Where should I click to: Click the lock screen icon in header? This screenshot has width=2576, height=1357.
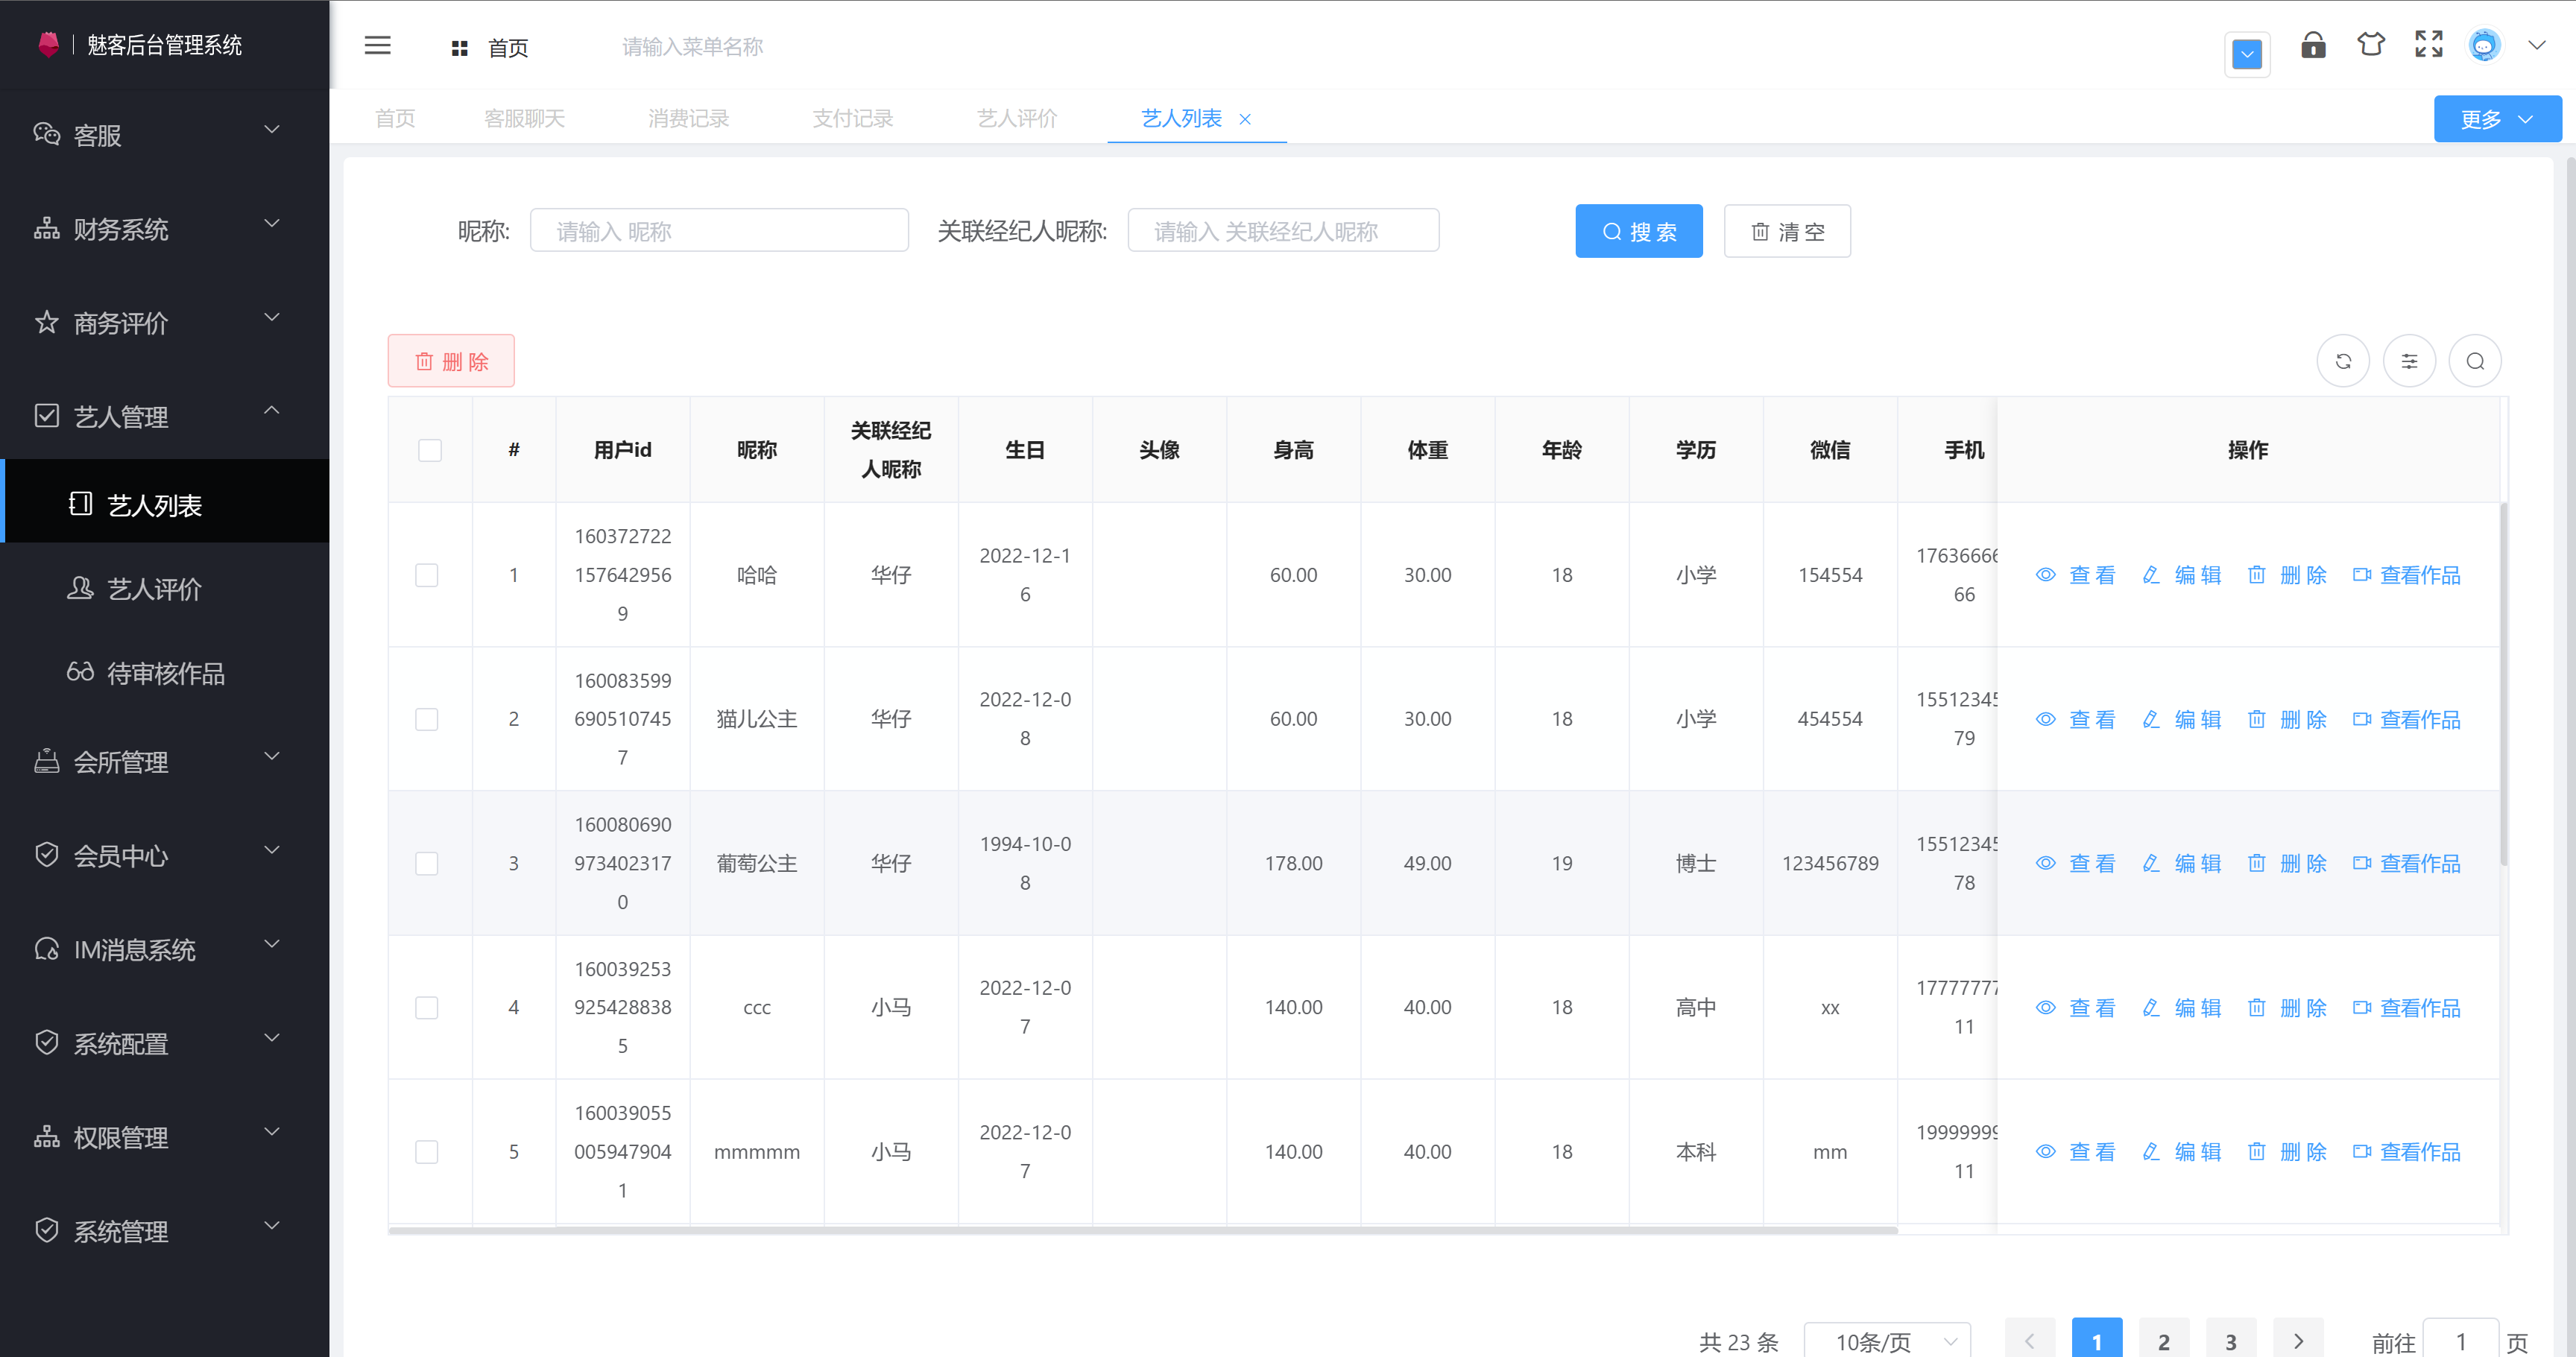point(2313,45)
